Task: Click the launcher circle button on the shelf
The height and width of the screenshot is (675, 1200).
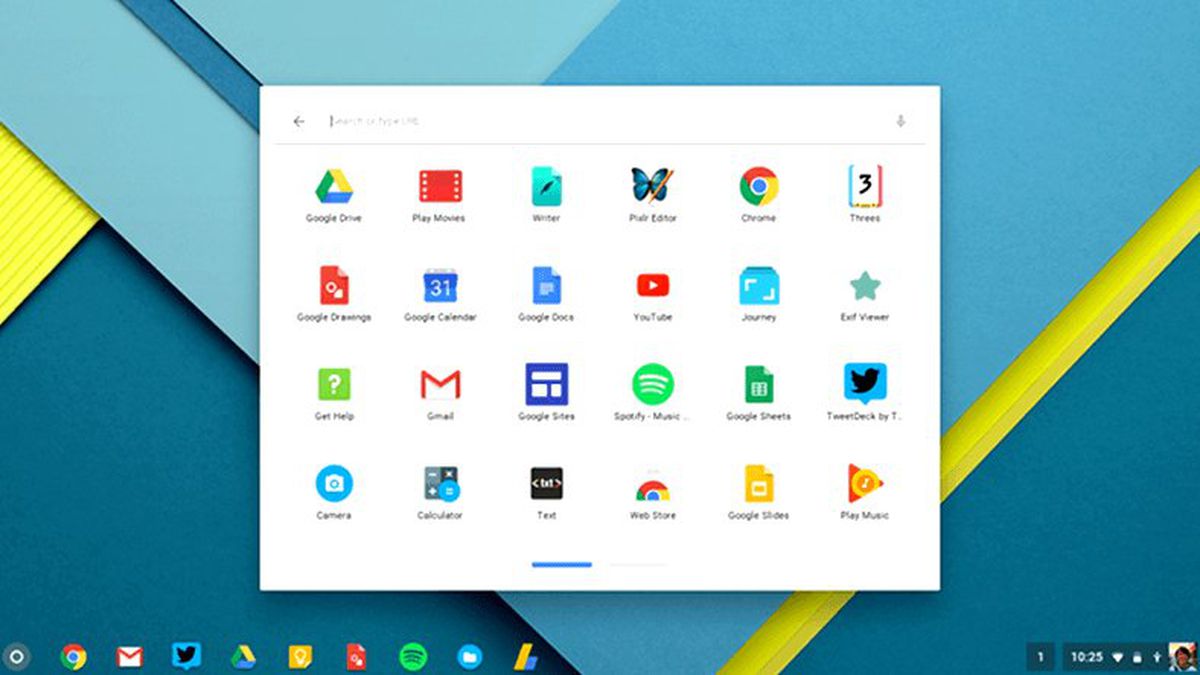Action: point(16,657)
